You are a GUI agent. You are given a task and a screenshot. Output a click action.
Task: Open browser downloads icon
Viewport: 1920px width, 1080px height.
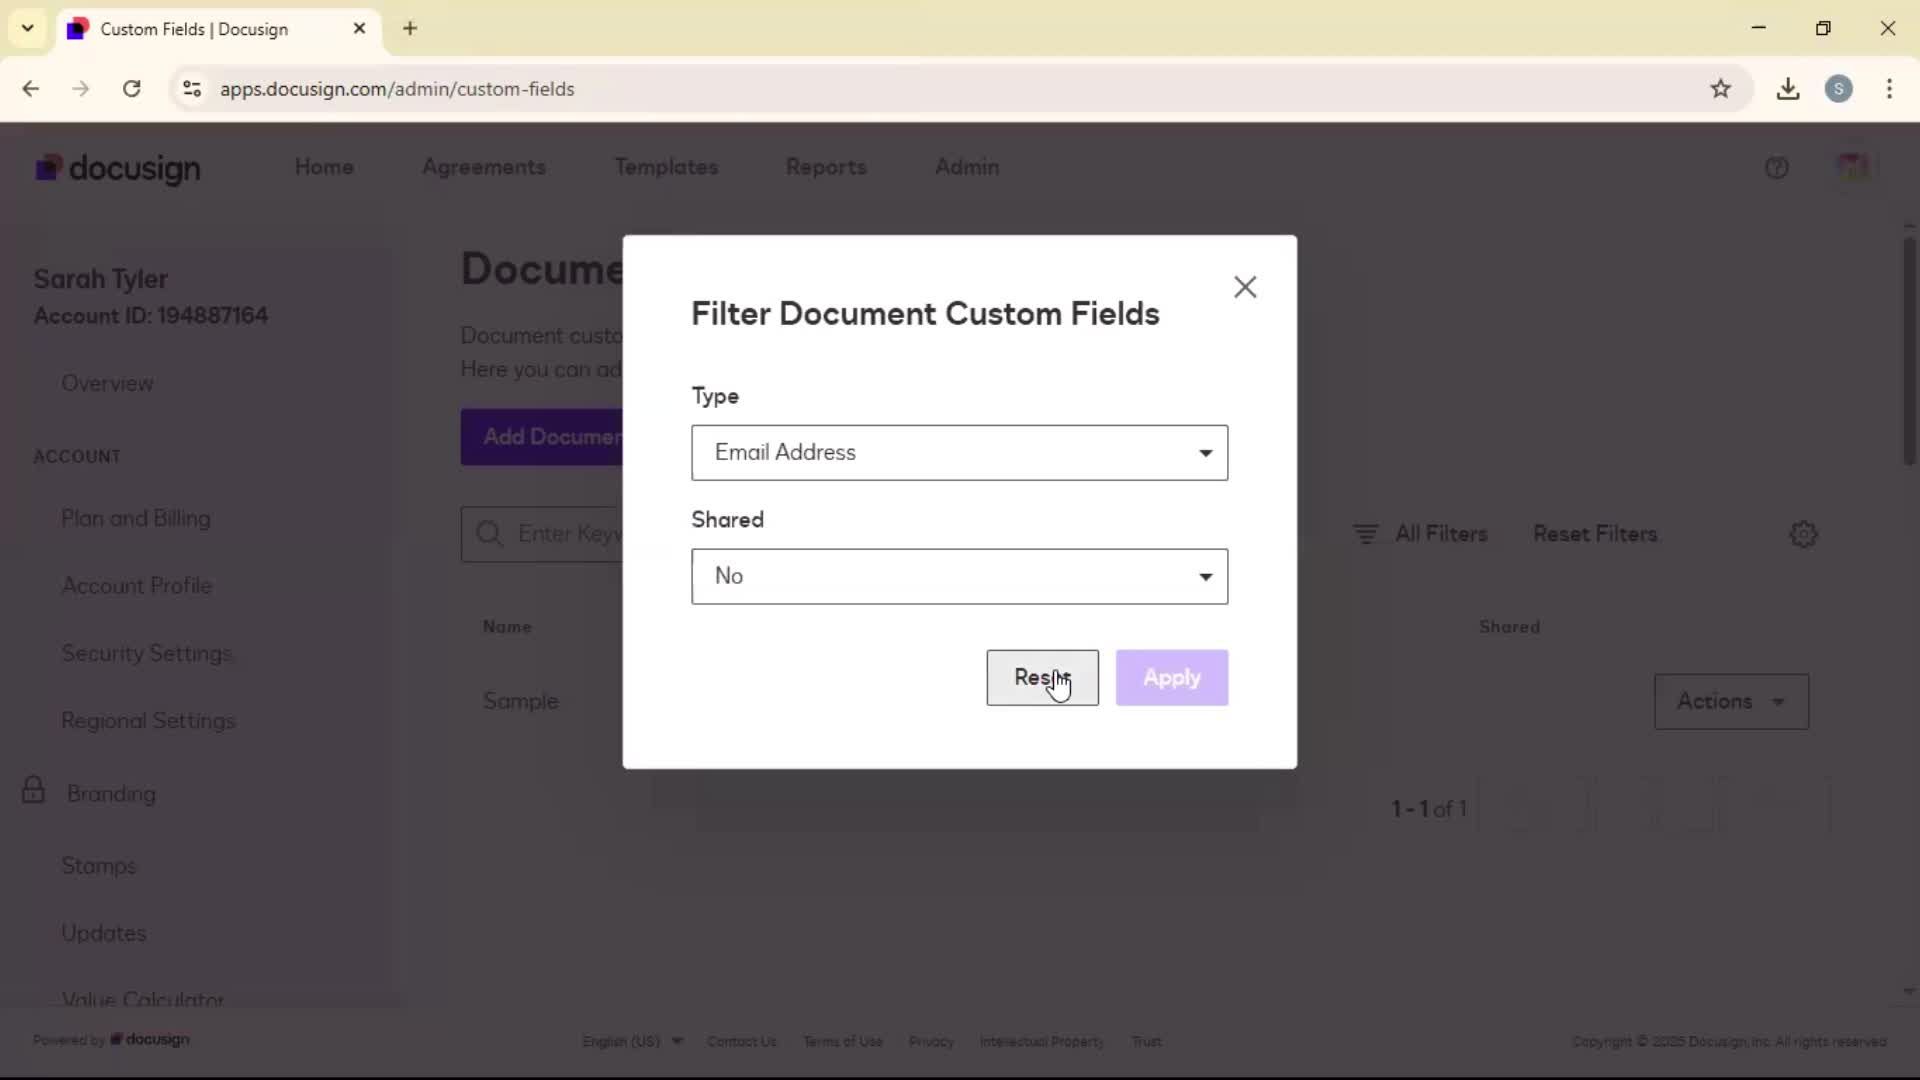coord(1788,89)
